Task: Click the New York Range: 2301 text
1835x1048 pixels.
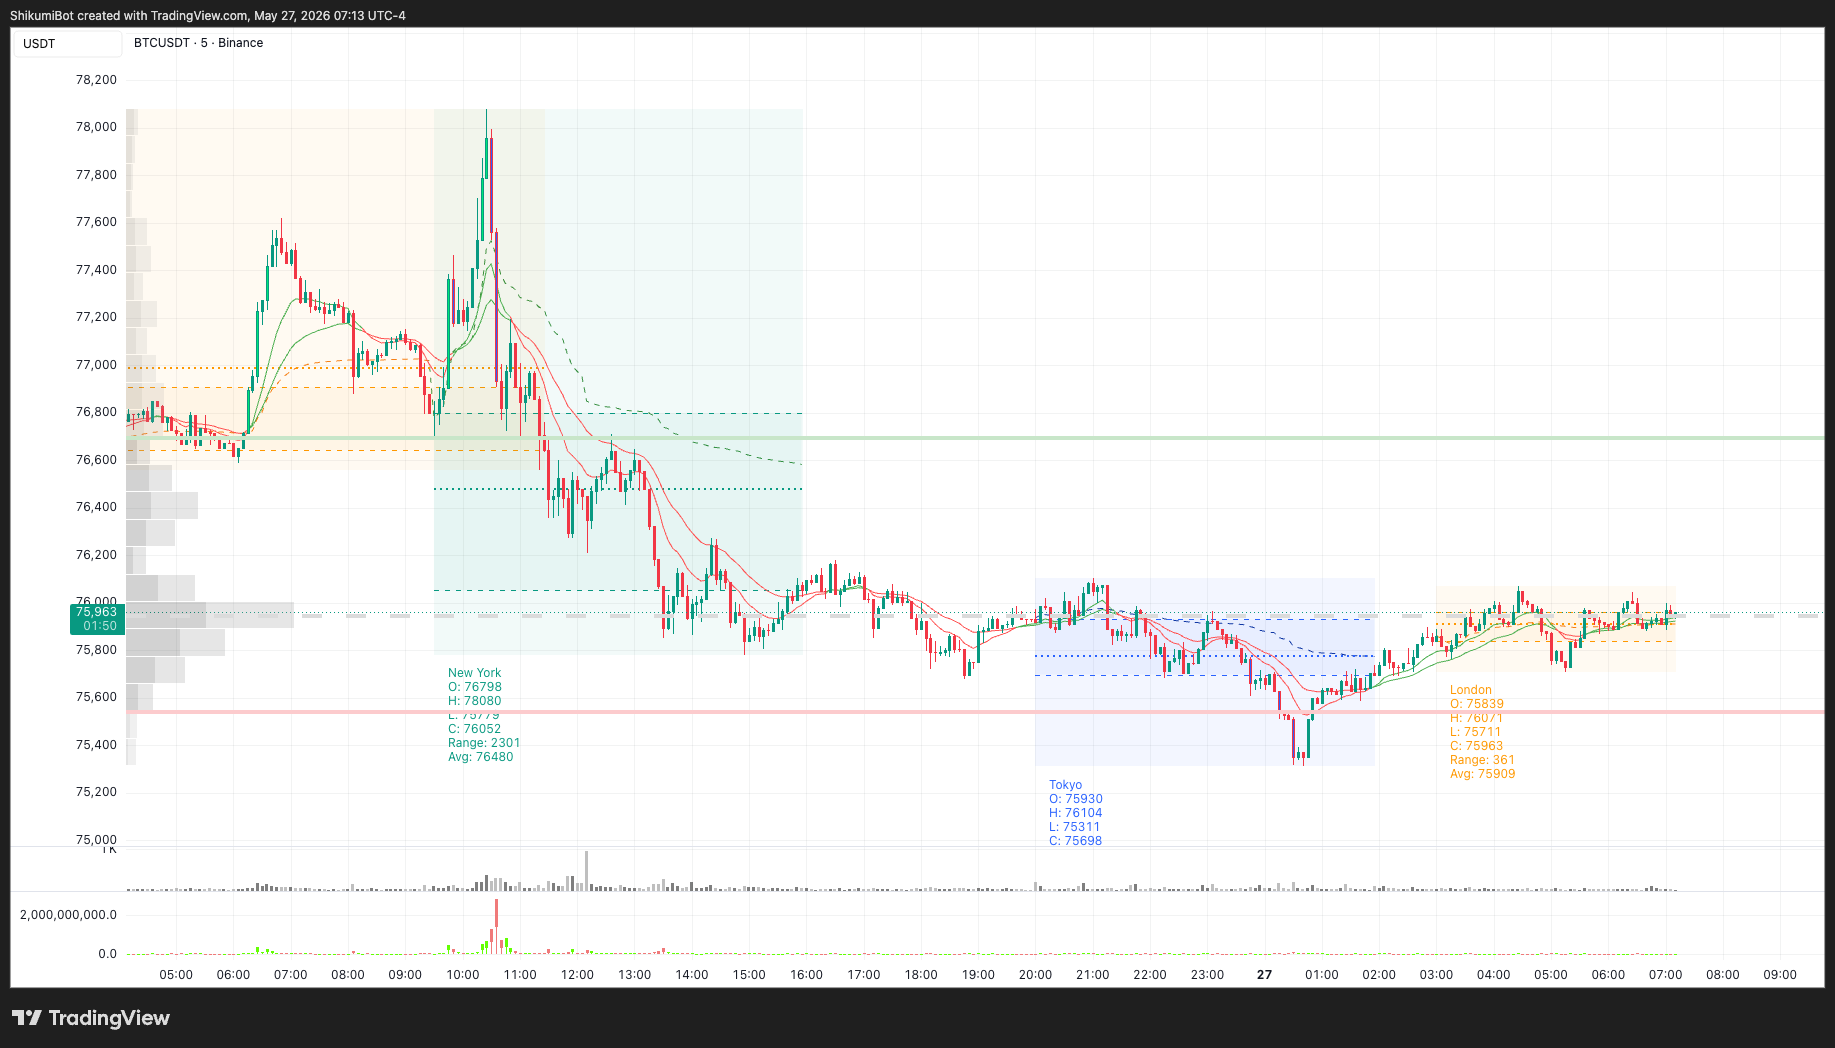Action: tap(484, 743)
